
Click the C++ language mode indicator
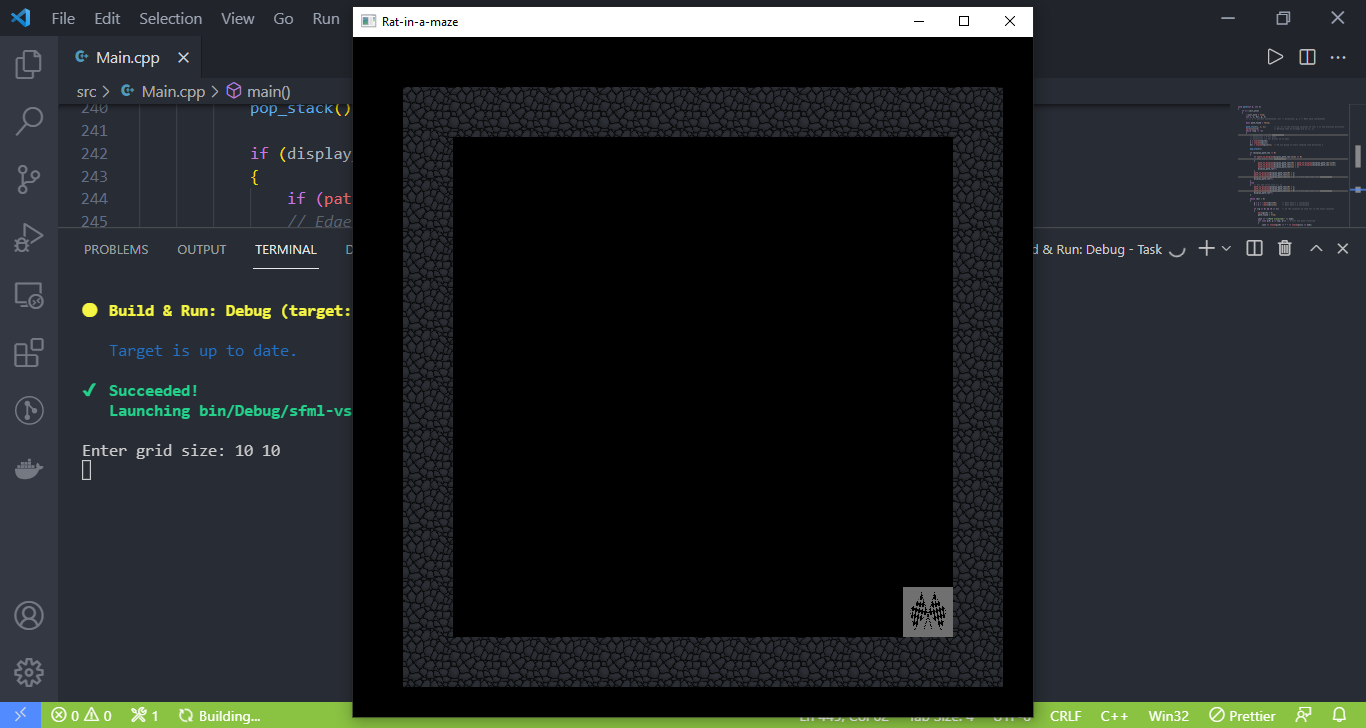point(1114,715)
